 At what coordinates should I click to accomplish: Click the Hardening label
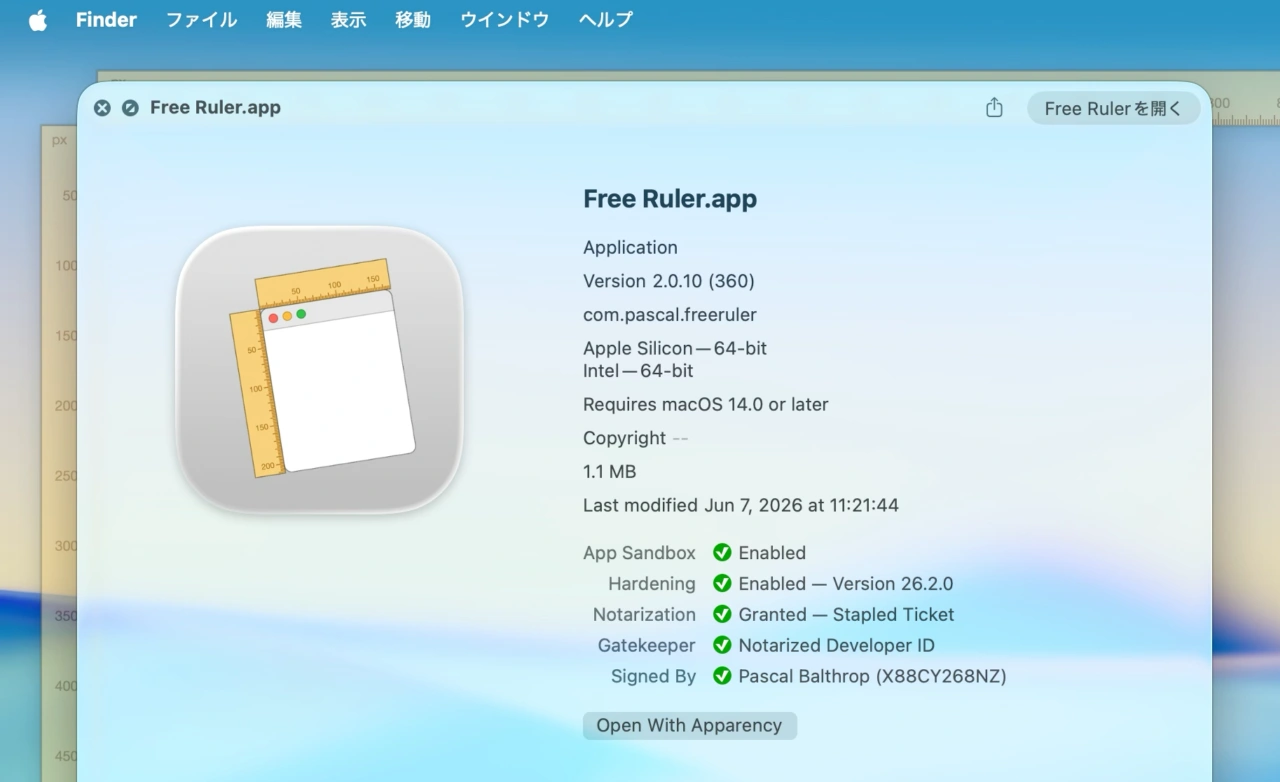pos(652,583)
